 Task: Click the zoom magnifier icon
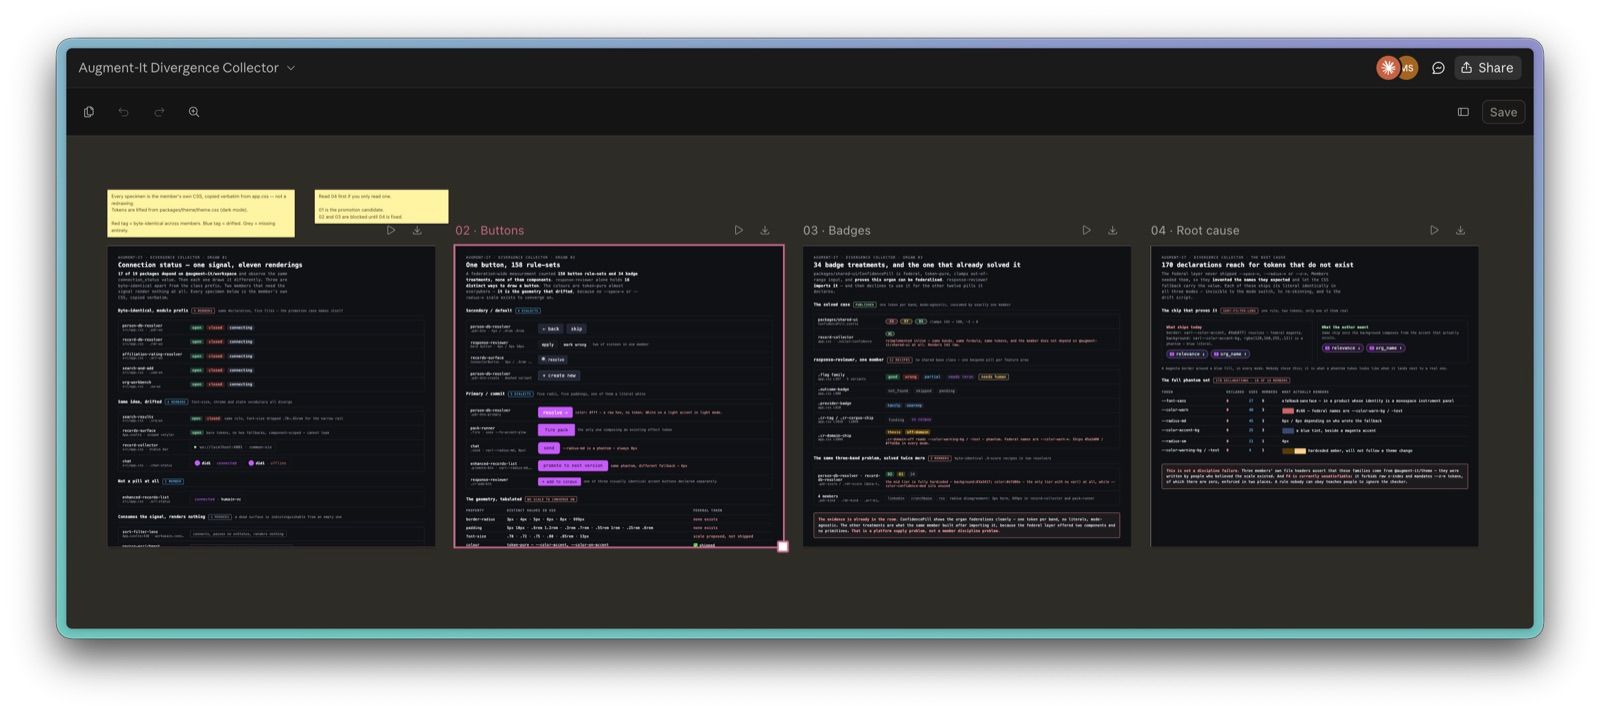click(x=194, y=112)
